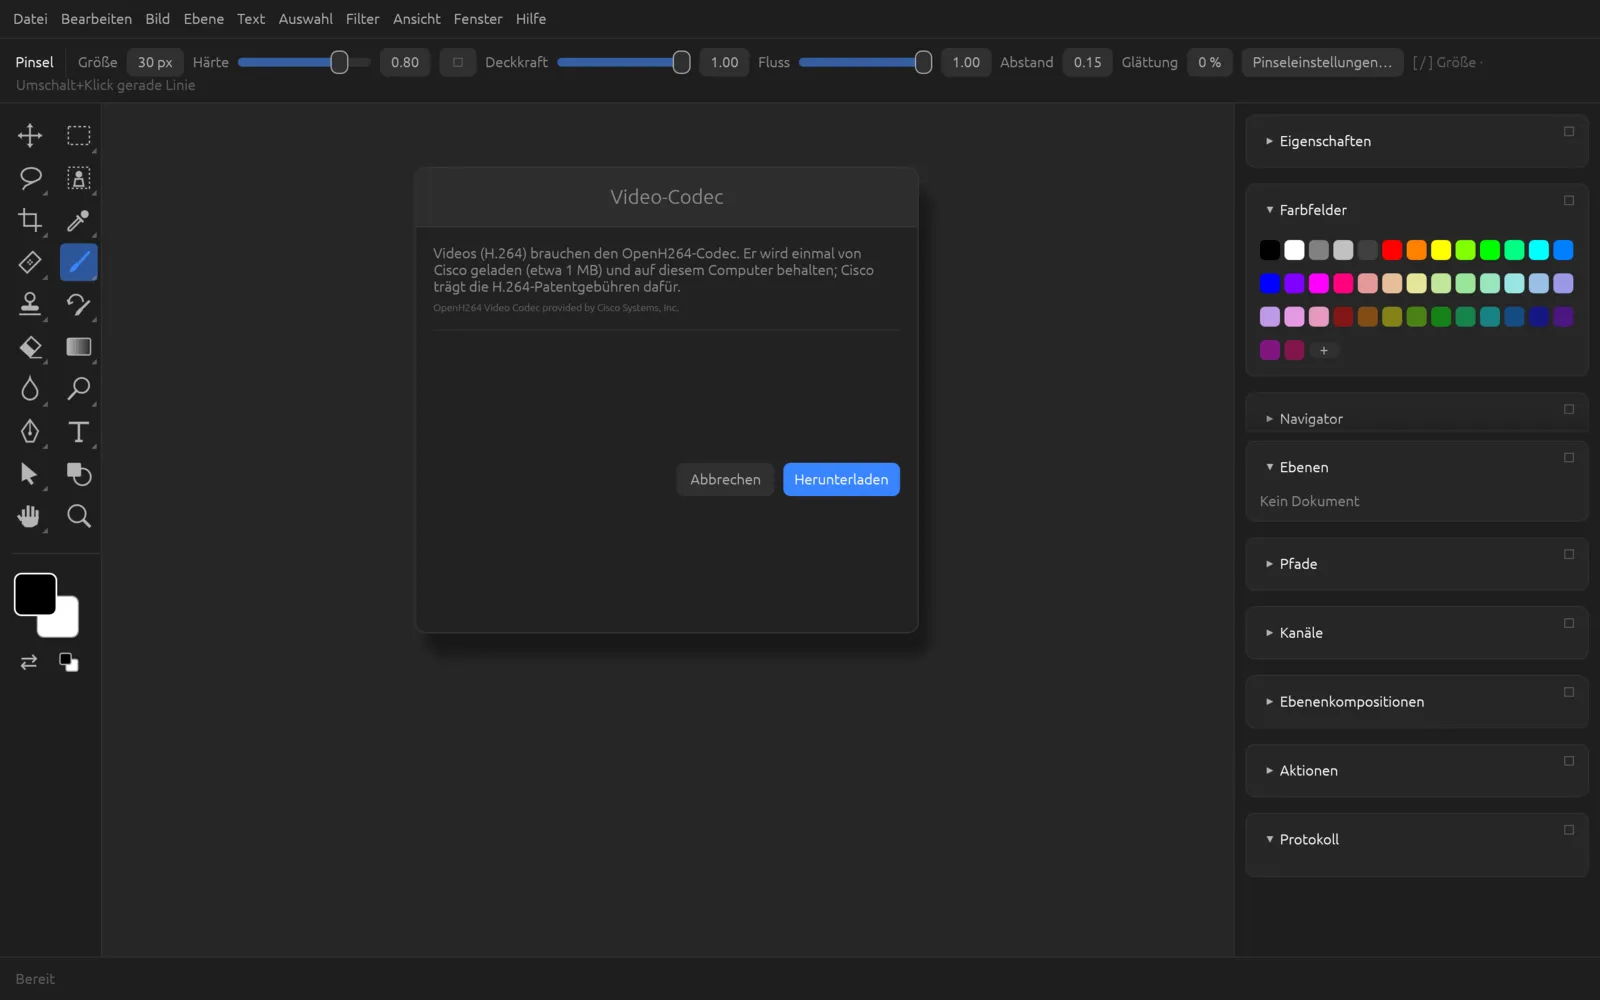The width and height of the screenshot is (1600, 1000).
Task: Expand the Navigator panel
Action: [x=1269, y=419]
